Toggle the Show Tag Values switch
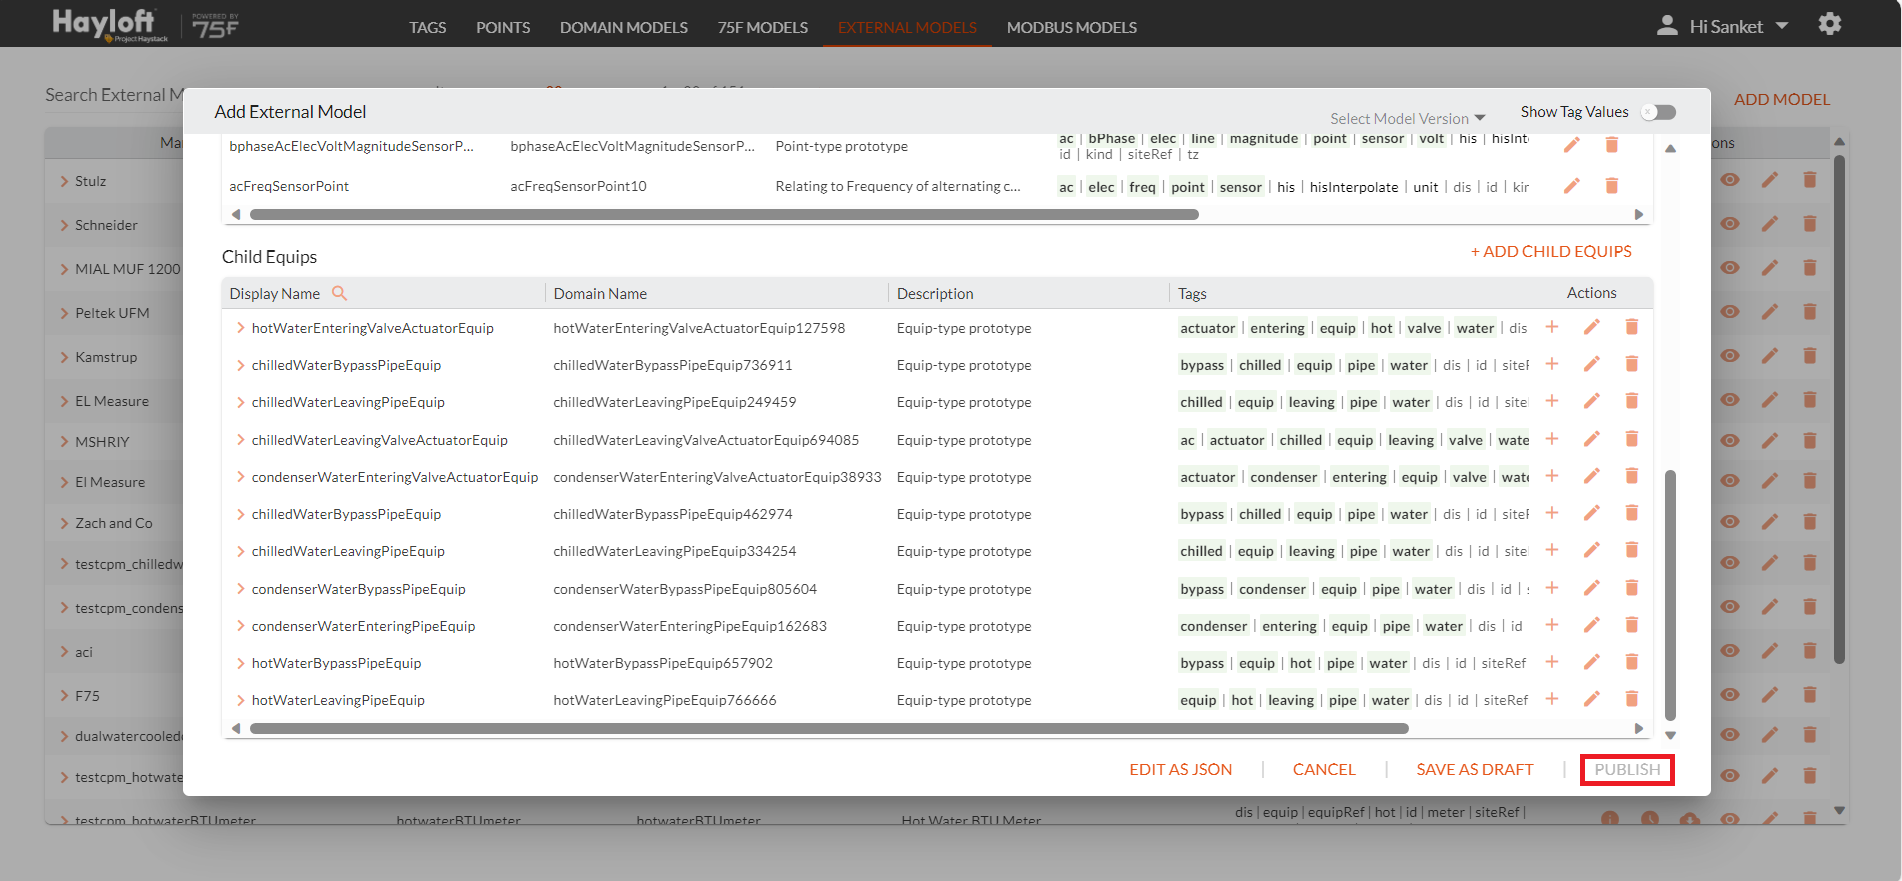 pos(1659,112)
